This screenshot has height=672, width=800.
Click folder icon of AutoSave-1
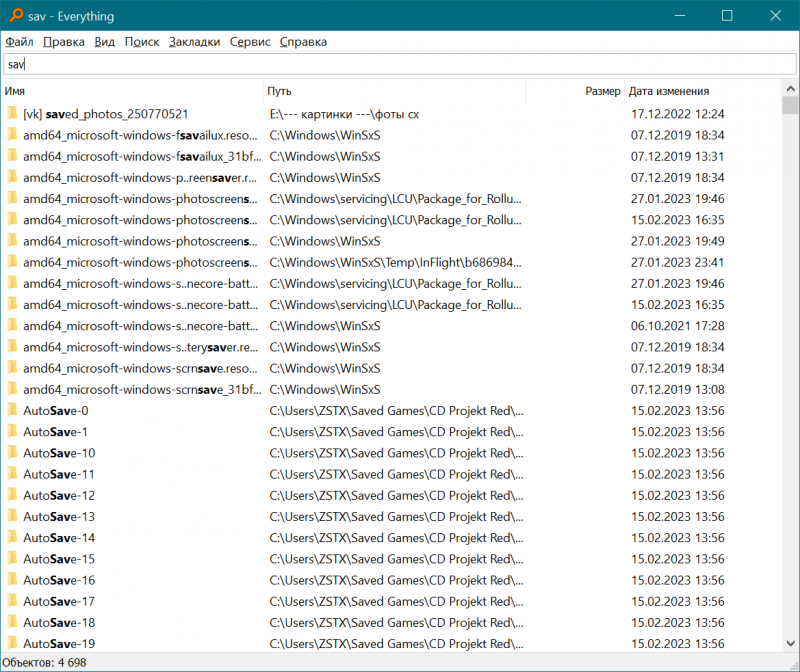click(13, 432)
